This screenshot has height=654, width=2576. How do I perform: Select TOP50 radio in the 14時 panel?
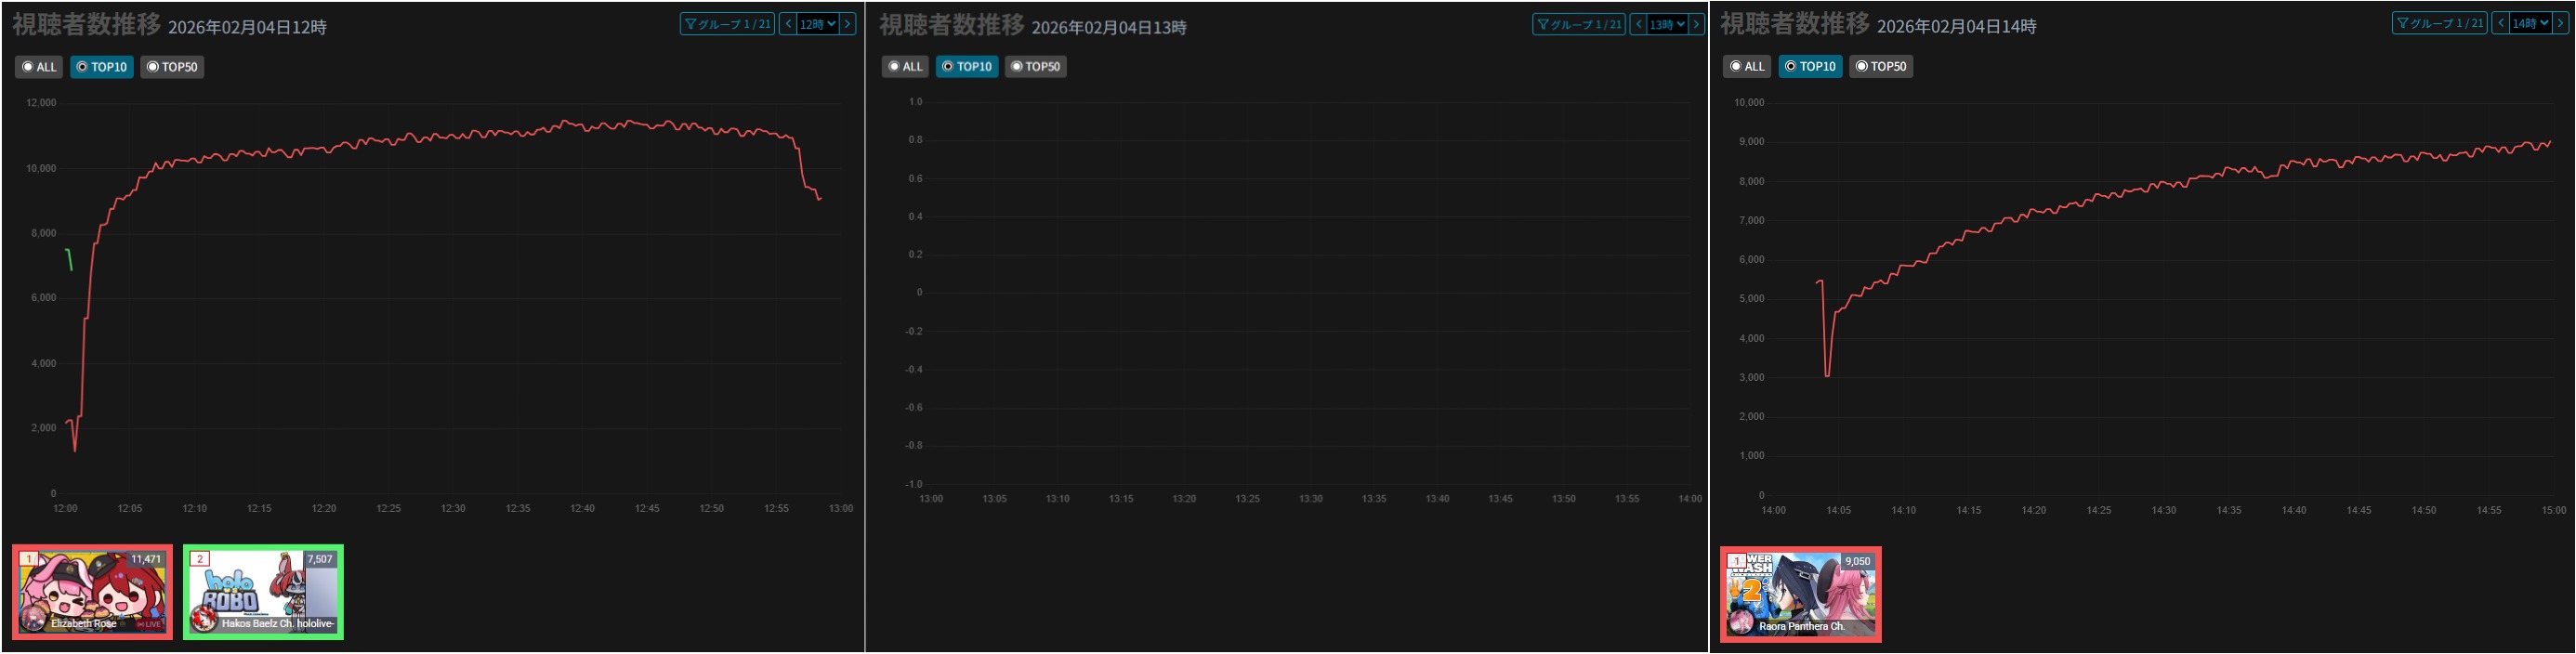tap(1881, 67)
